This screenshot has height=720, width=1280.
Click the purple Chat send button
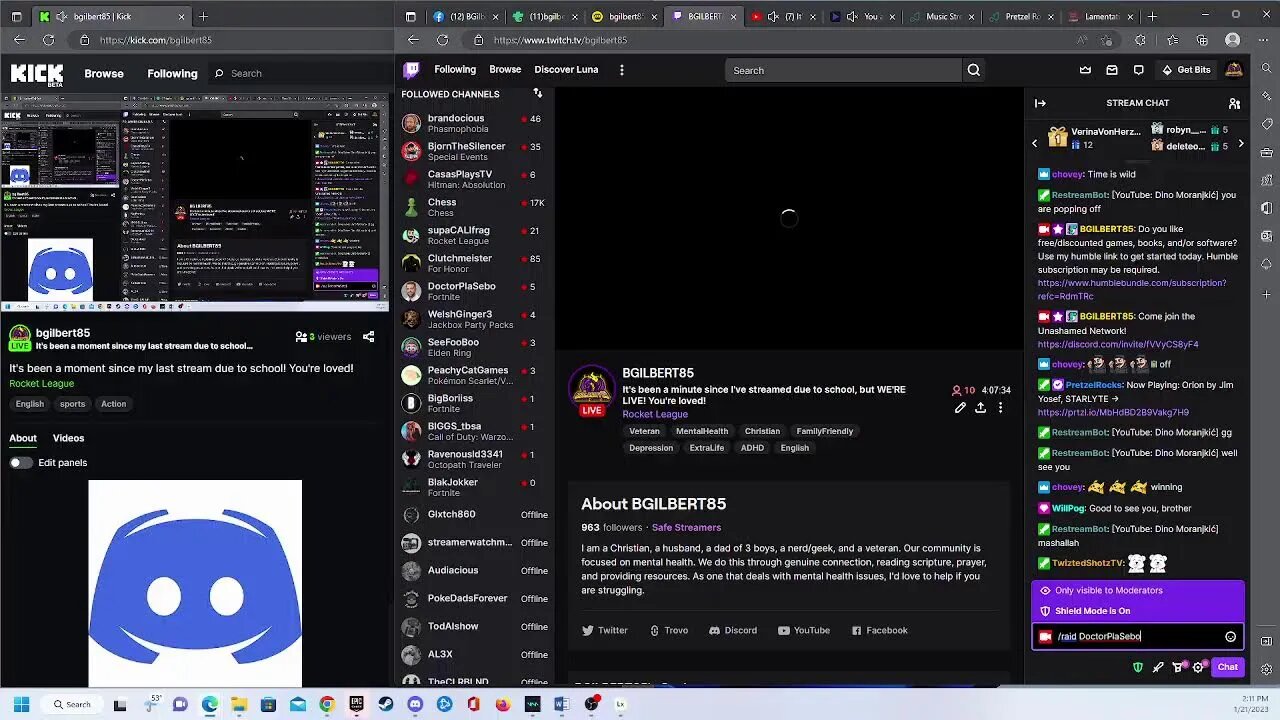[1228, 667]
